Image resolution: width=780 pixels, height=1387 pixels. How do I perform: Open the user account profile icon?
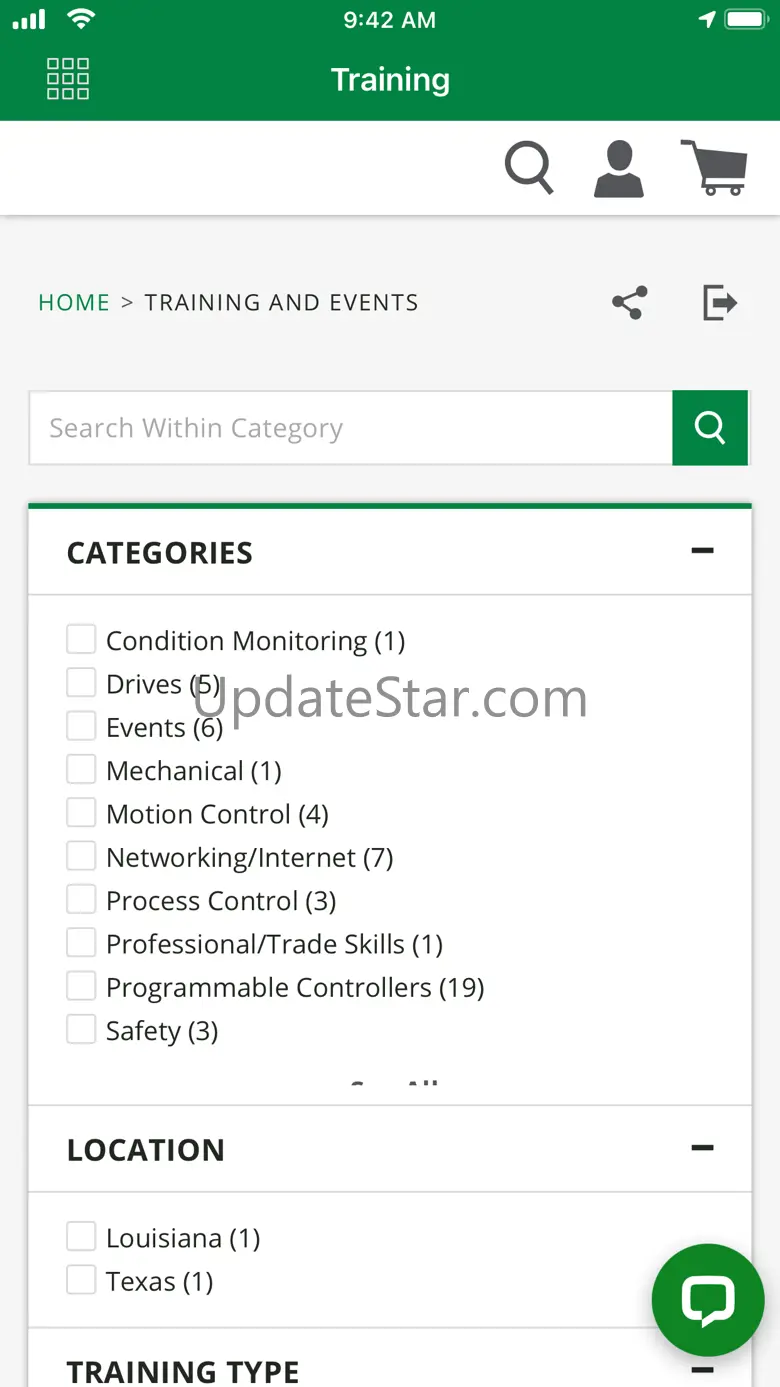click(619, 168)
